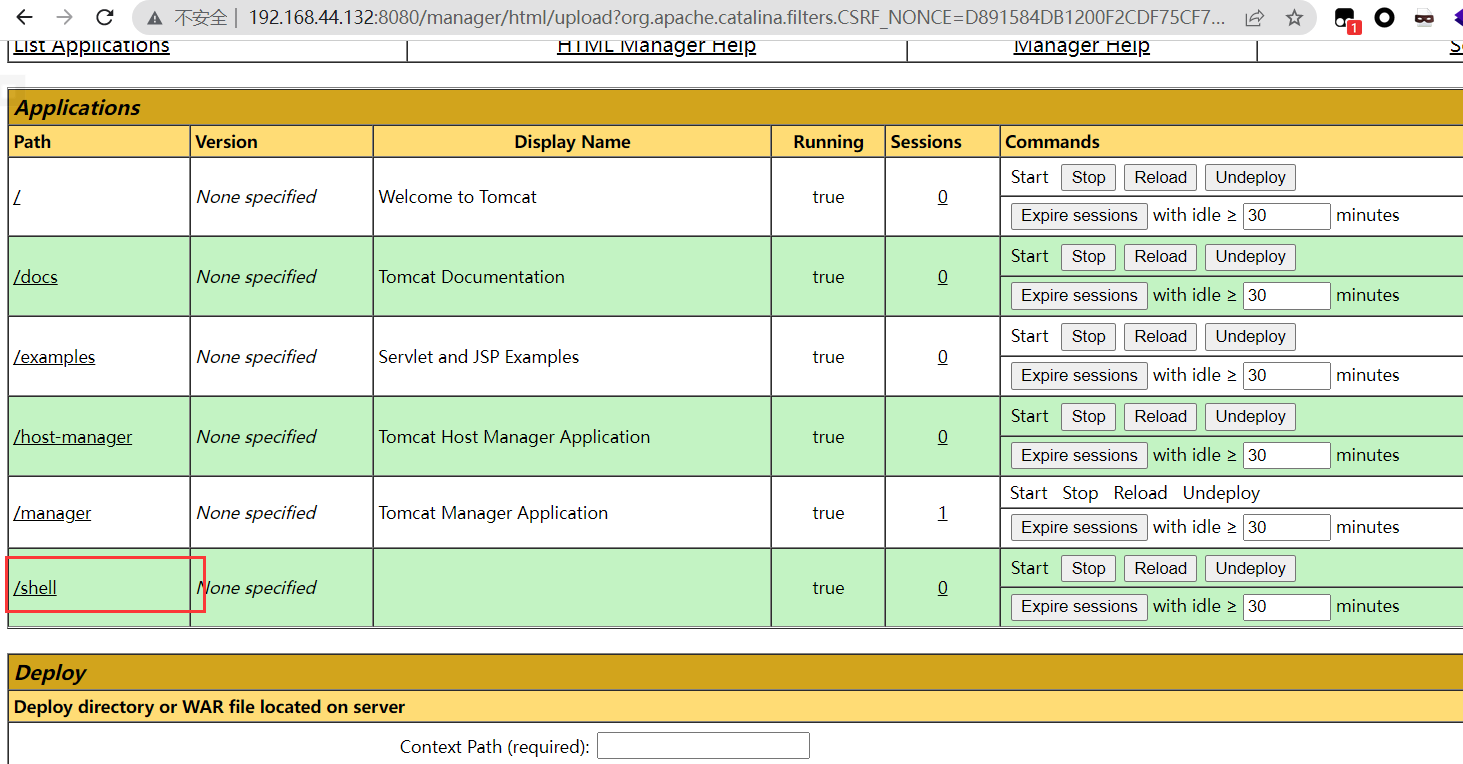Image resolution: width=1463 pixels, height=764 pixels.
Task: Edit idle minutes field for root app
Action: [1286, 215]
